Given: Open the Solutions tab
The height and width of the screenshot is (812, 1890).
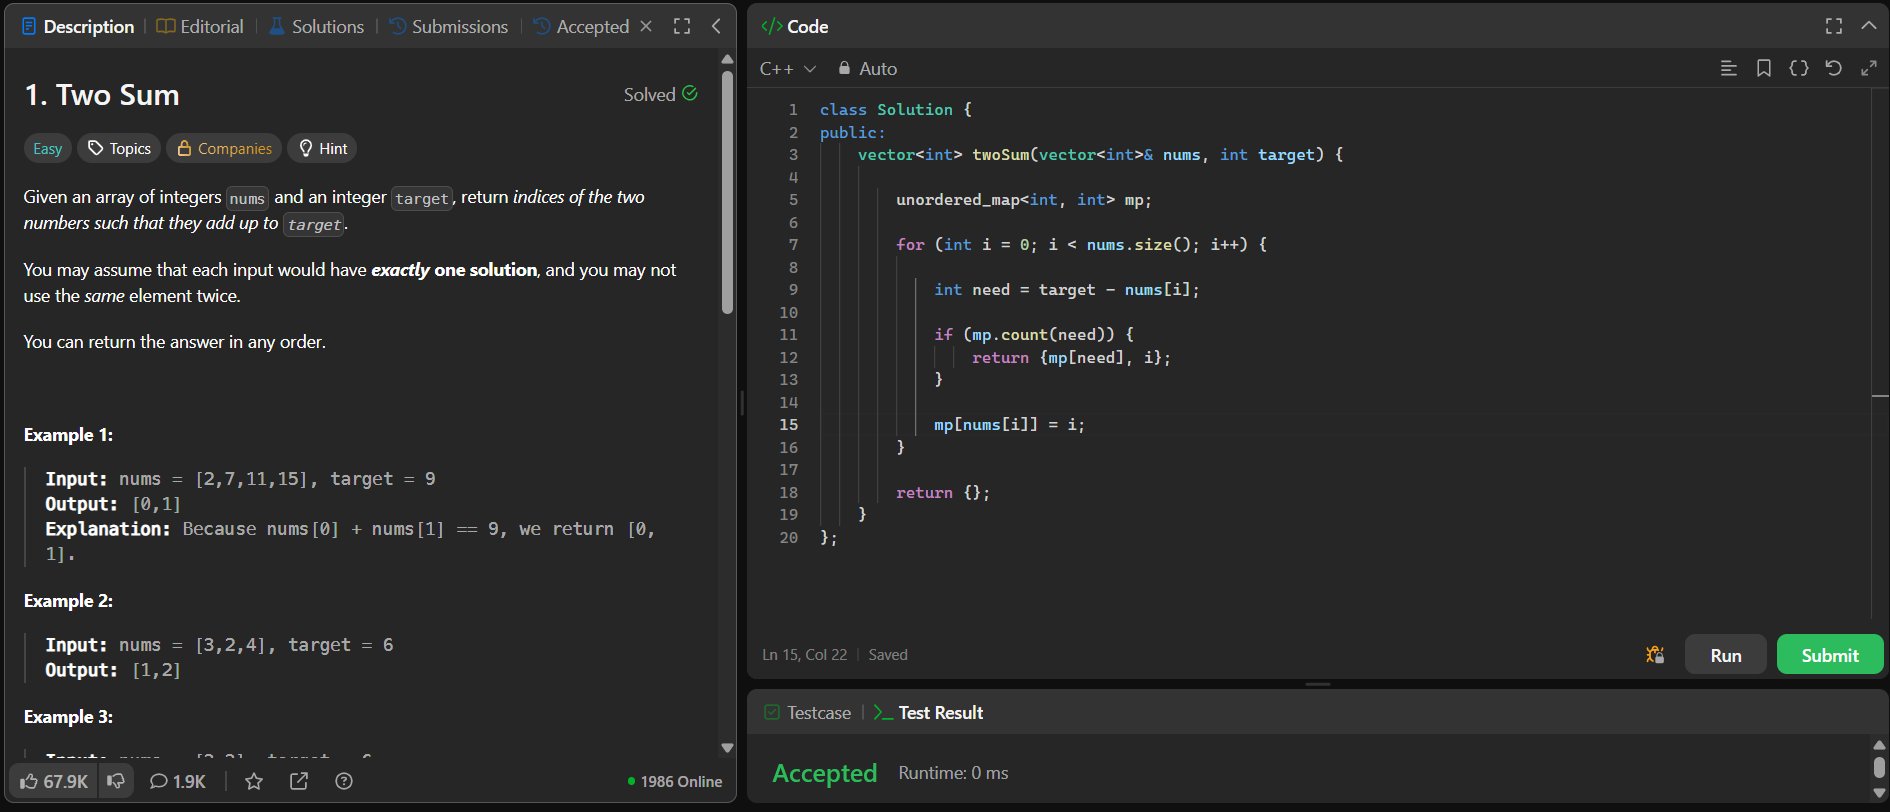Looking at the screenshot, I should click(316, 26).
